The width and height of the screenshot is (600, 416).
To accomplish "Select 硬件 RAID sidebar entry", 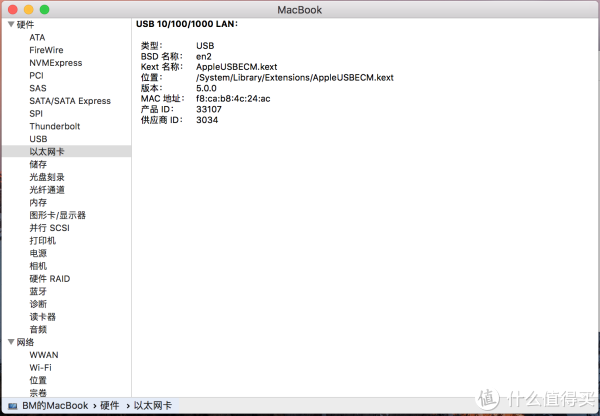I will pos(50,279).
